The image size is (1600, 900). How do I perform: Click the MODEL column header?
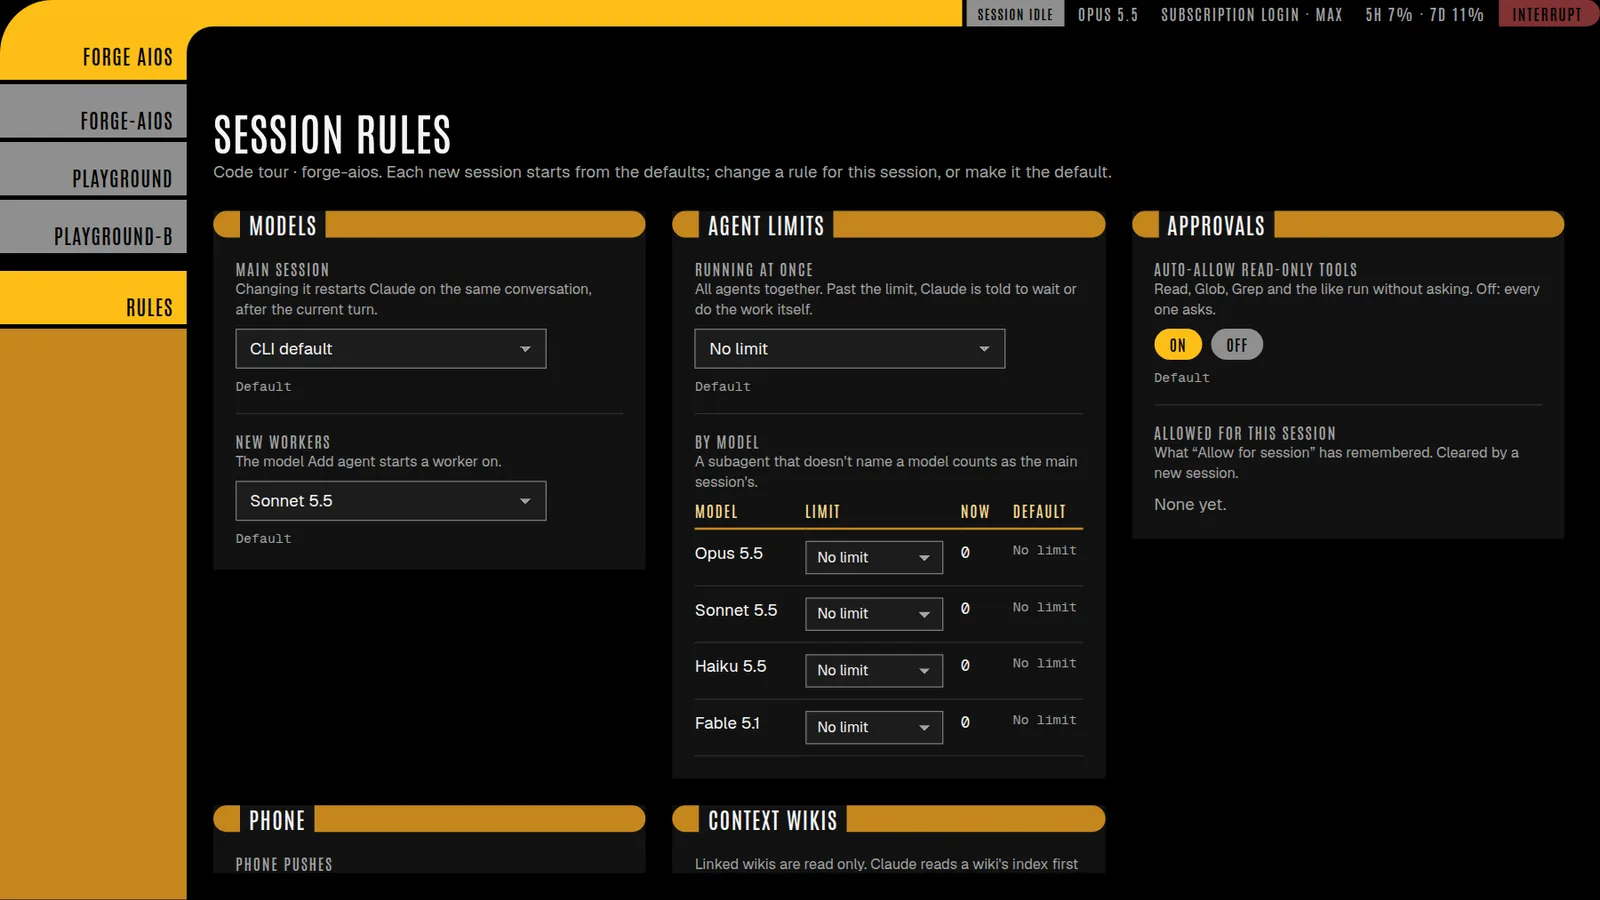(x=716, y=512)
